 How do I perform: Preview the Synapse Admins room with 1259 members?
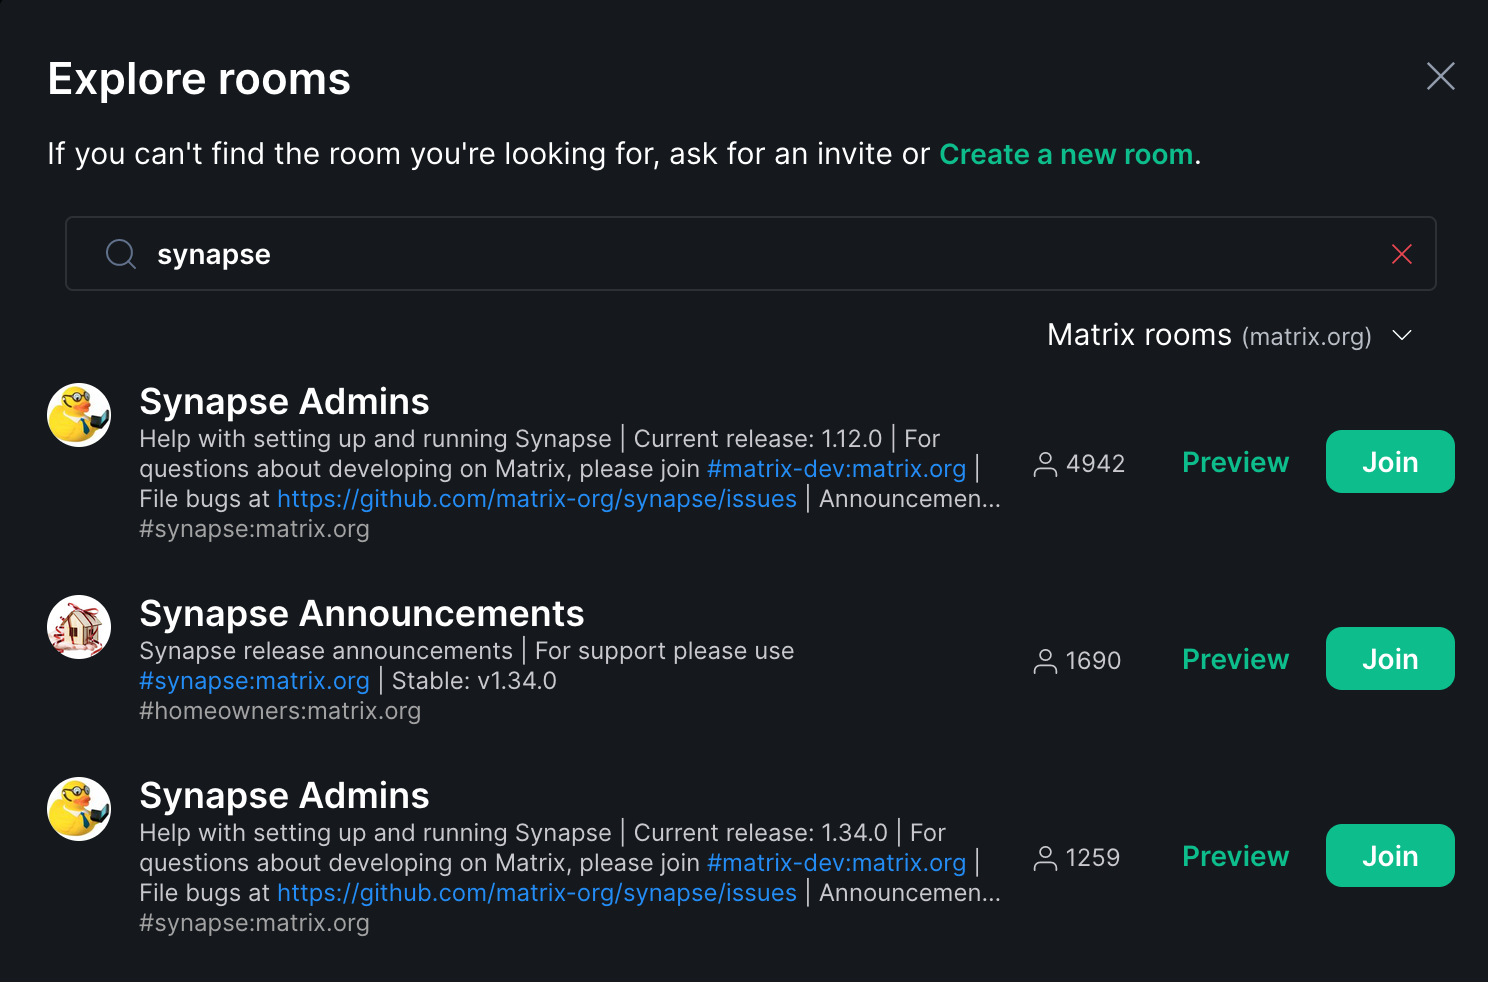pyautogui.click(x=1235, y=856)
